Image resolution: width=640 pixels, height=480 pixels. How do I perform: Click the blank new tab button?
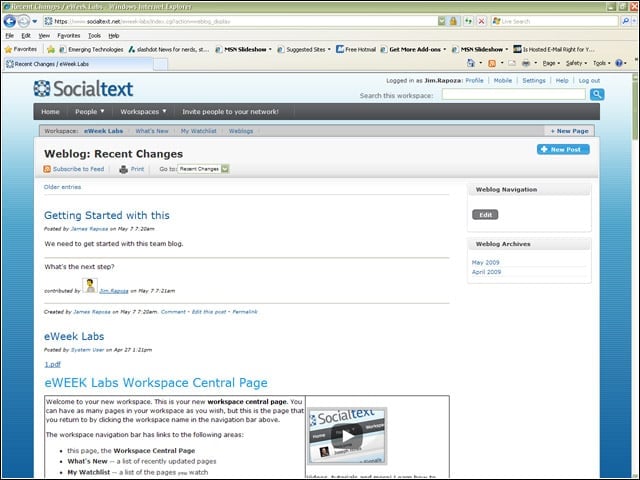click(160, 64)
